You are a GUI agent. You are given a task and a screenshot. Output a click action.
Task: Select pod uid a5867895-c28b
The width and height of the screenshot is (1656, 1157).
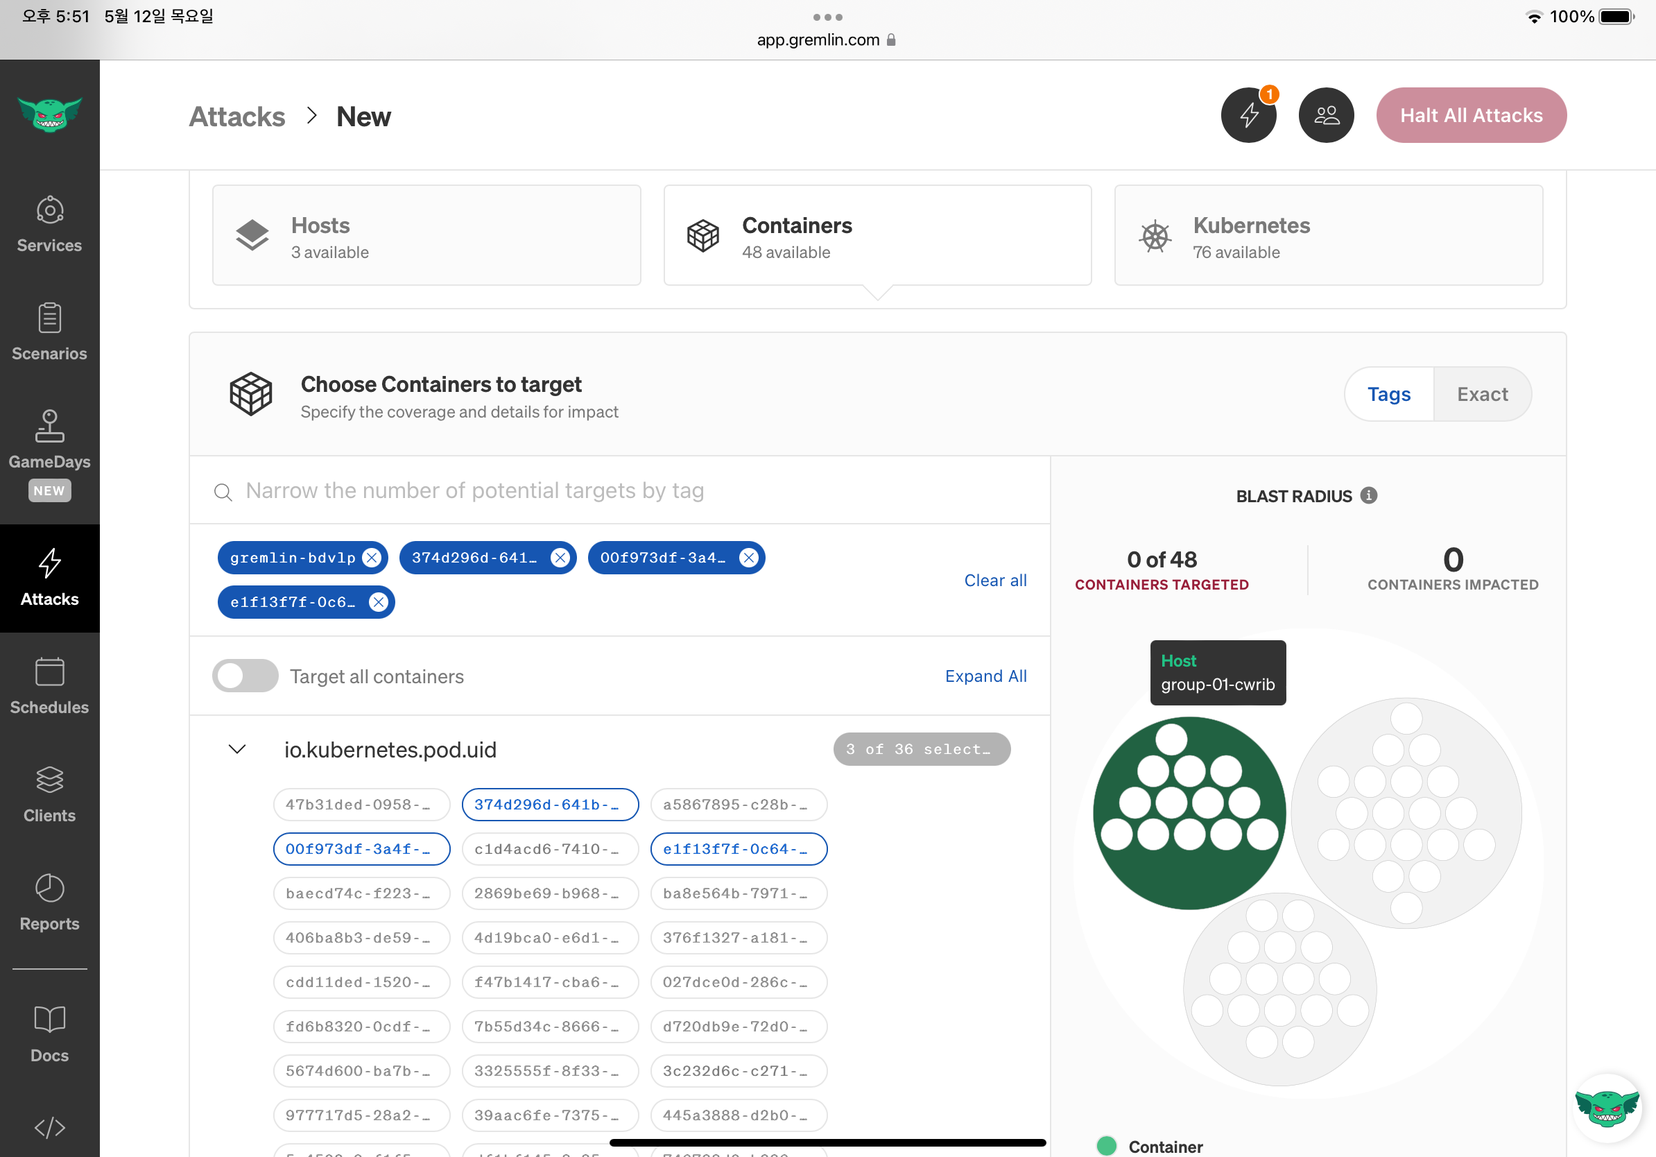[739, 805]
